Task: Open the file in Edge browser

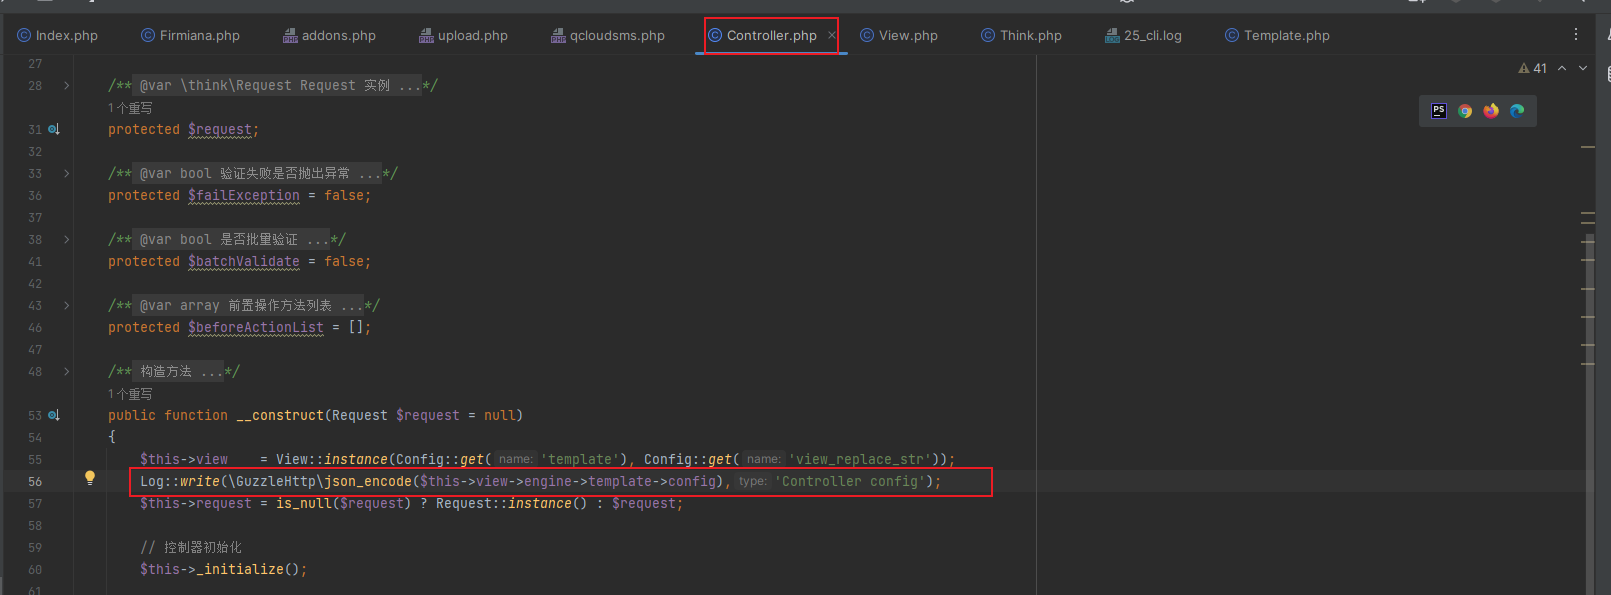Action: point(1517,111)
